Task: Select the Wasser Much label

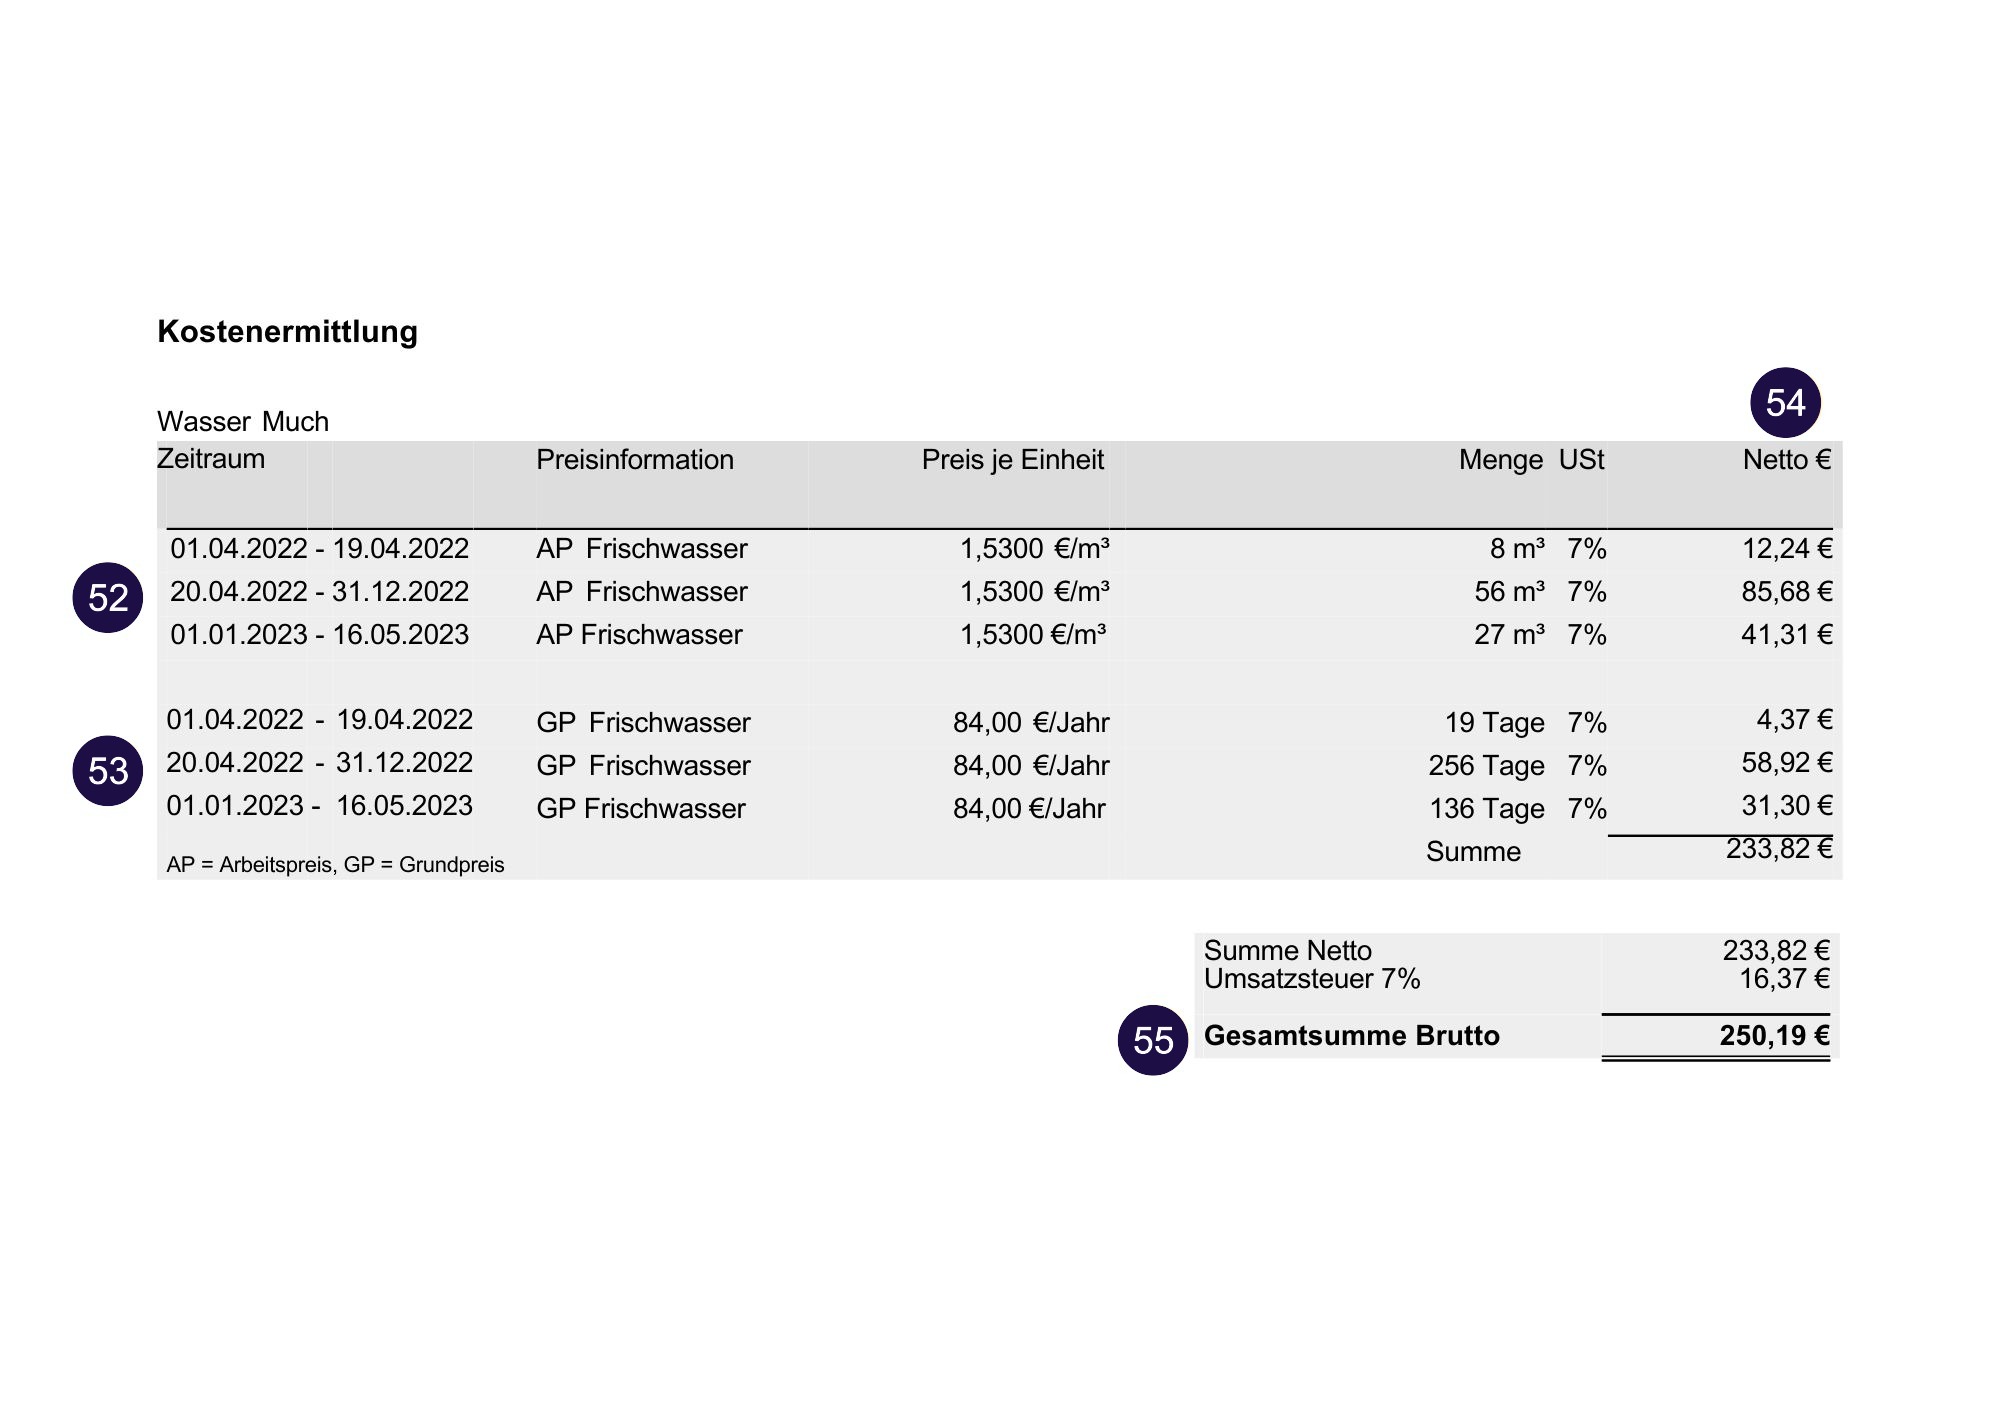Action: (243, 422)
